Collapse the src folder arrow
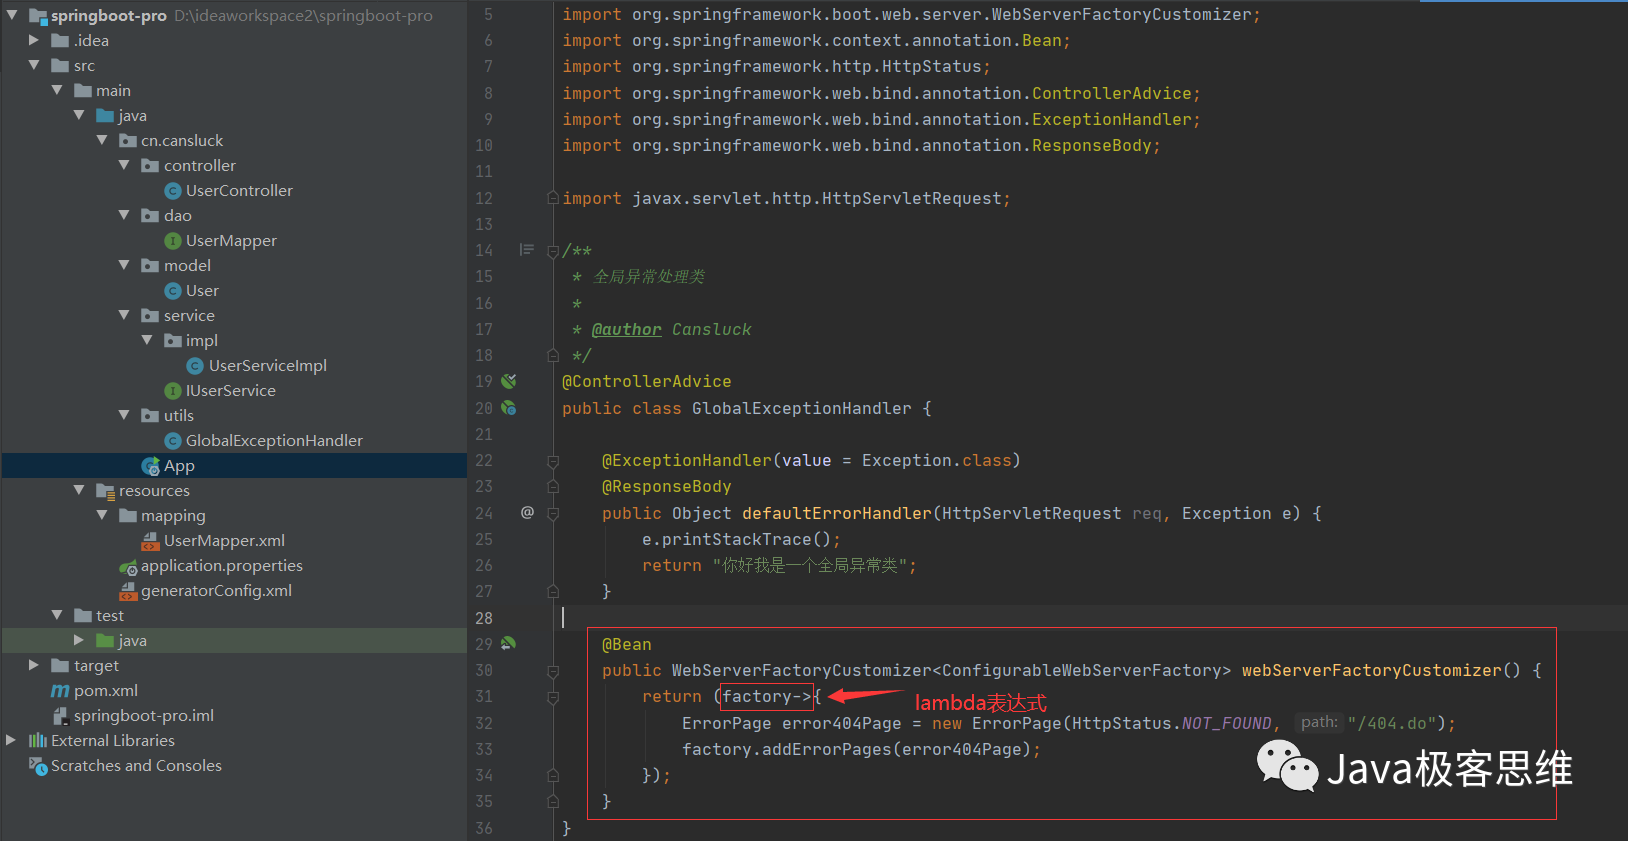The height and width of the screenshot is (841, 1628). [34, 65]
